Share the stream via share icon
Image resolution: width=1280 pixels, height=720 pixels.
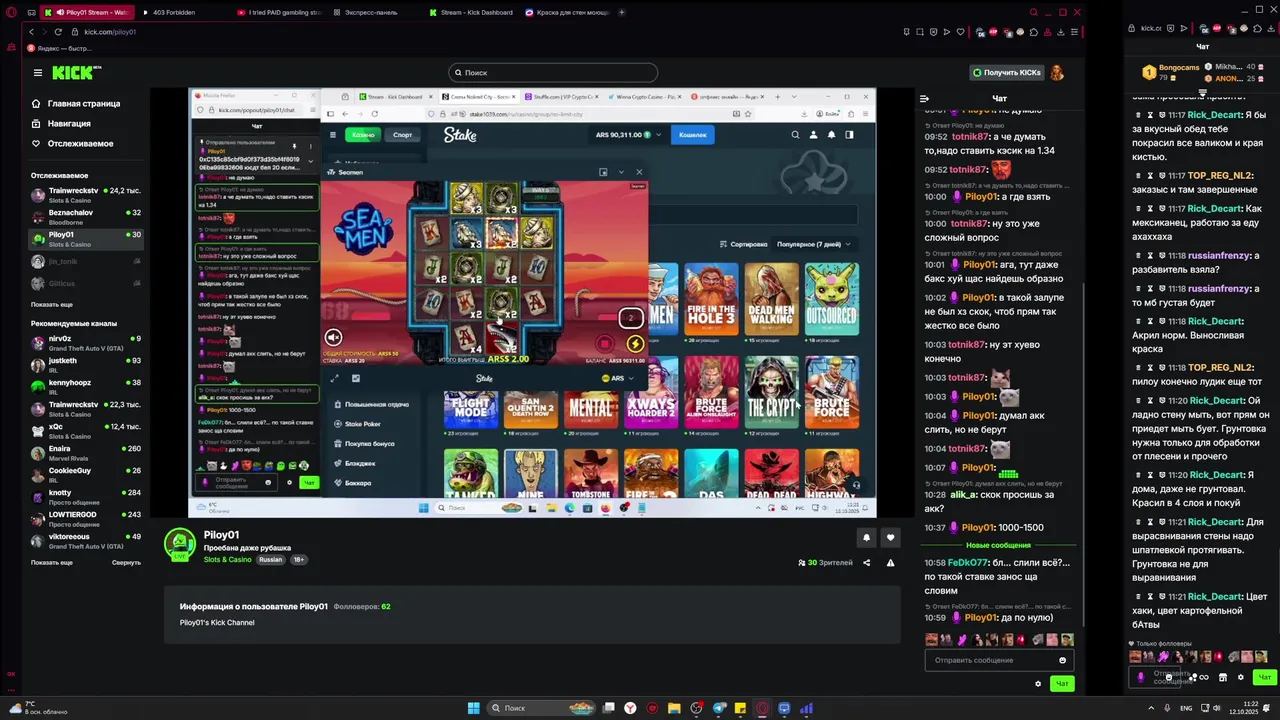pos(867,563)
